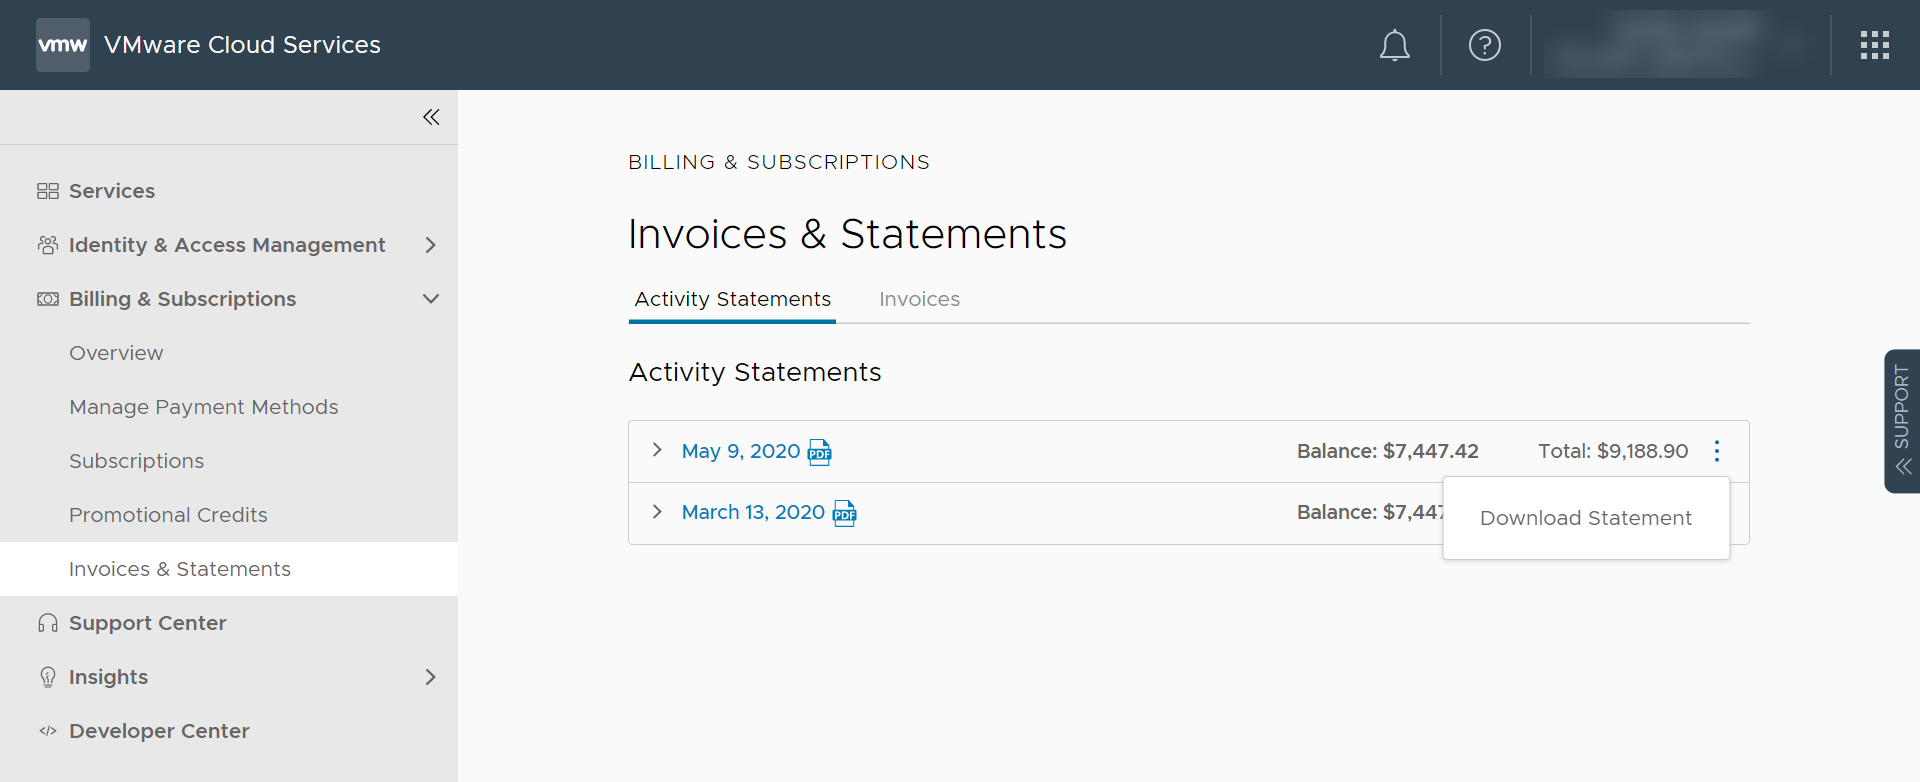Open the help question mark icon

tap(1484, 45)
